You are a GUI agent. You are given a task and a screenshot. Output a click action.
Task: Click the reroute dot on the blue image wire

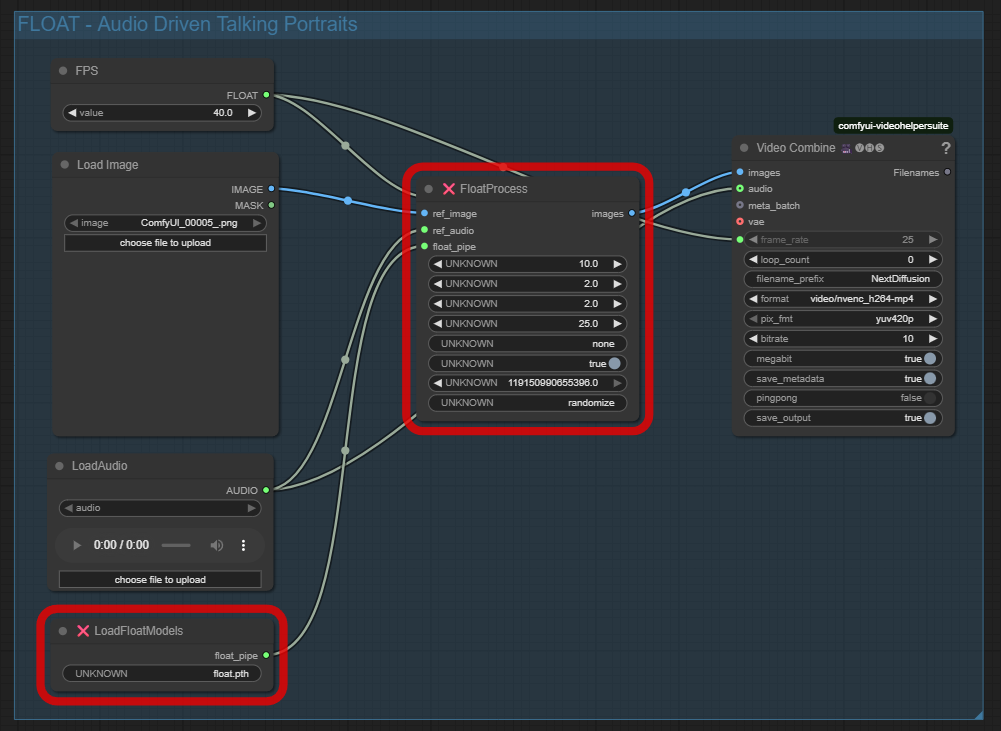(x=348, y=200)
